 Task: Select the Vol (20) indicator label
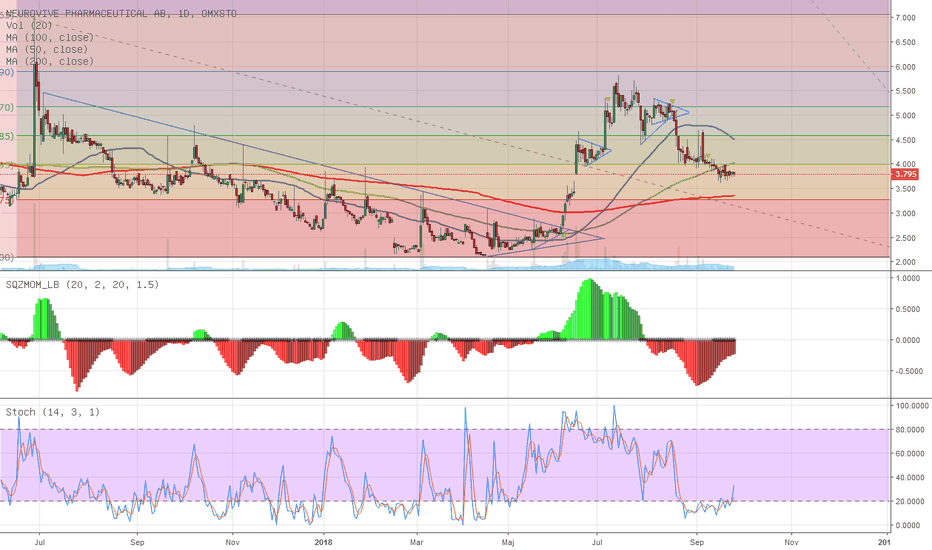[29, 26]
